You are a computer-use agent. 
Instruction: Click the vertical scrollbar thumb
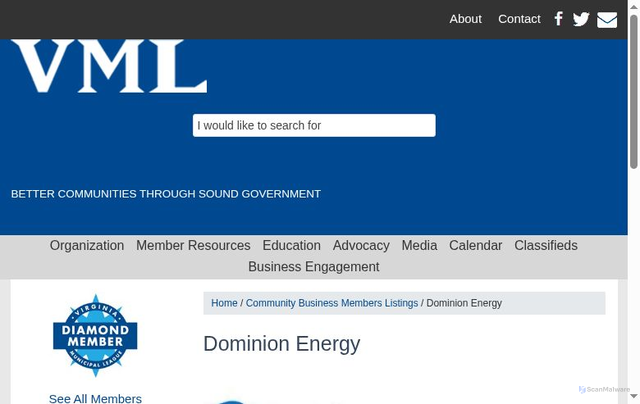point(633,91)
